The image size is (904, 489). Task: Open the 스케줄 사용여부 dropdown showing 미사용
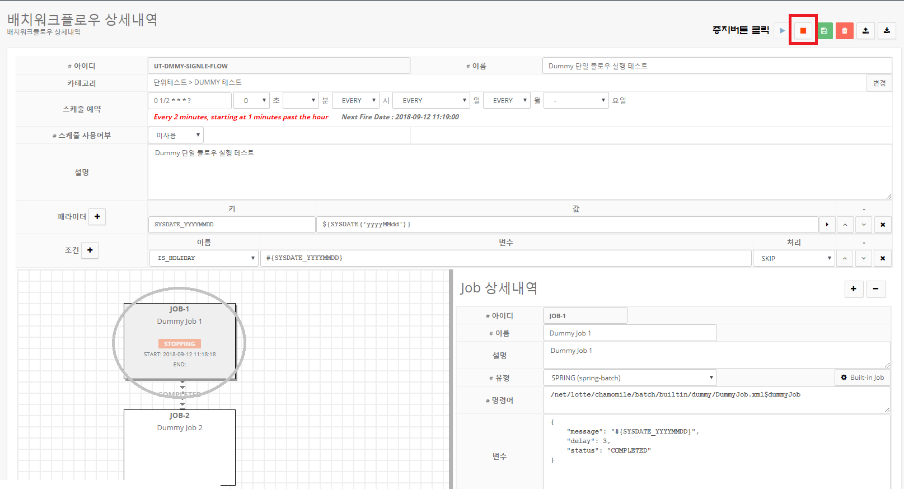pos(176,136)
